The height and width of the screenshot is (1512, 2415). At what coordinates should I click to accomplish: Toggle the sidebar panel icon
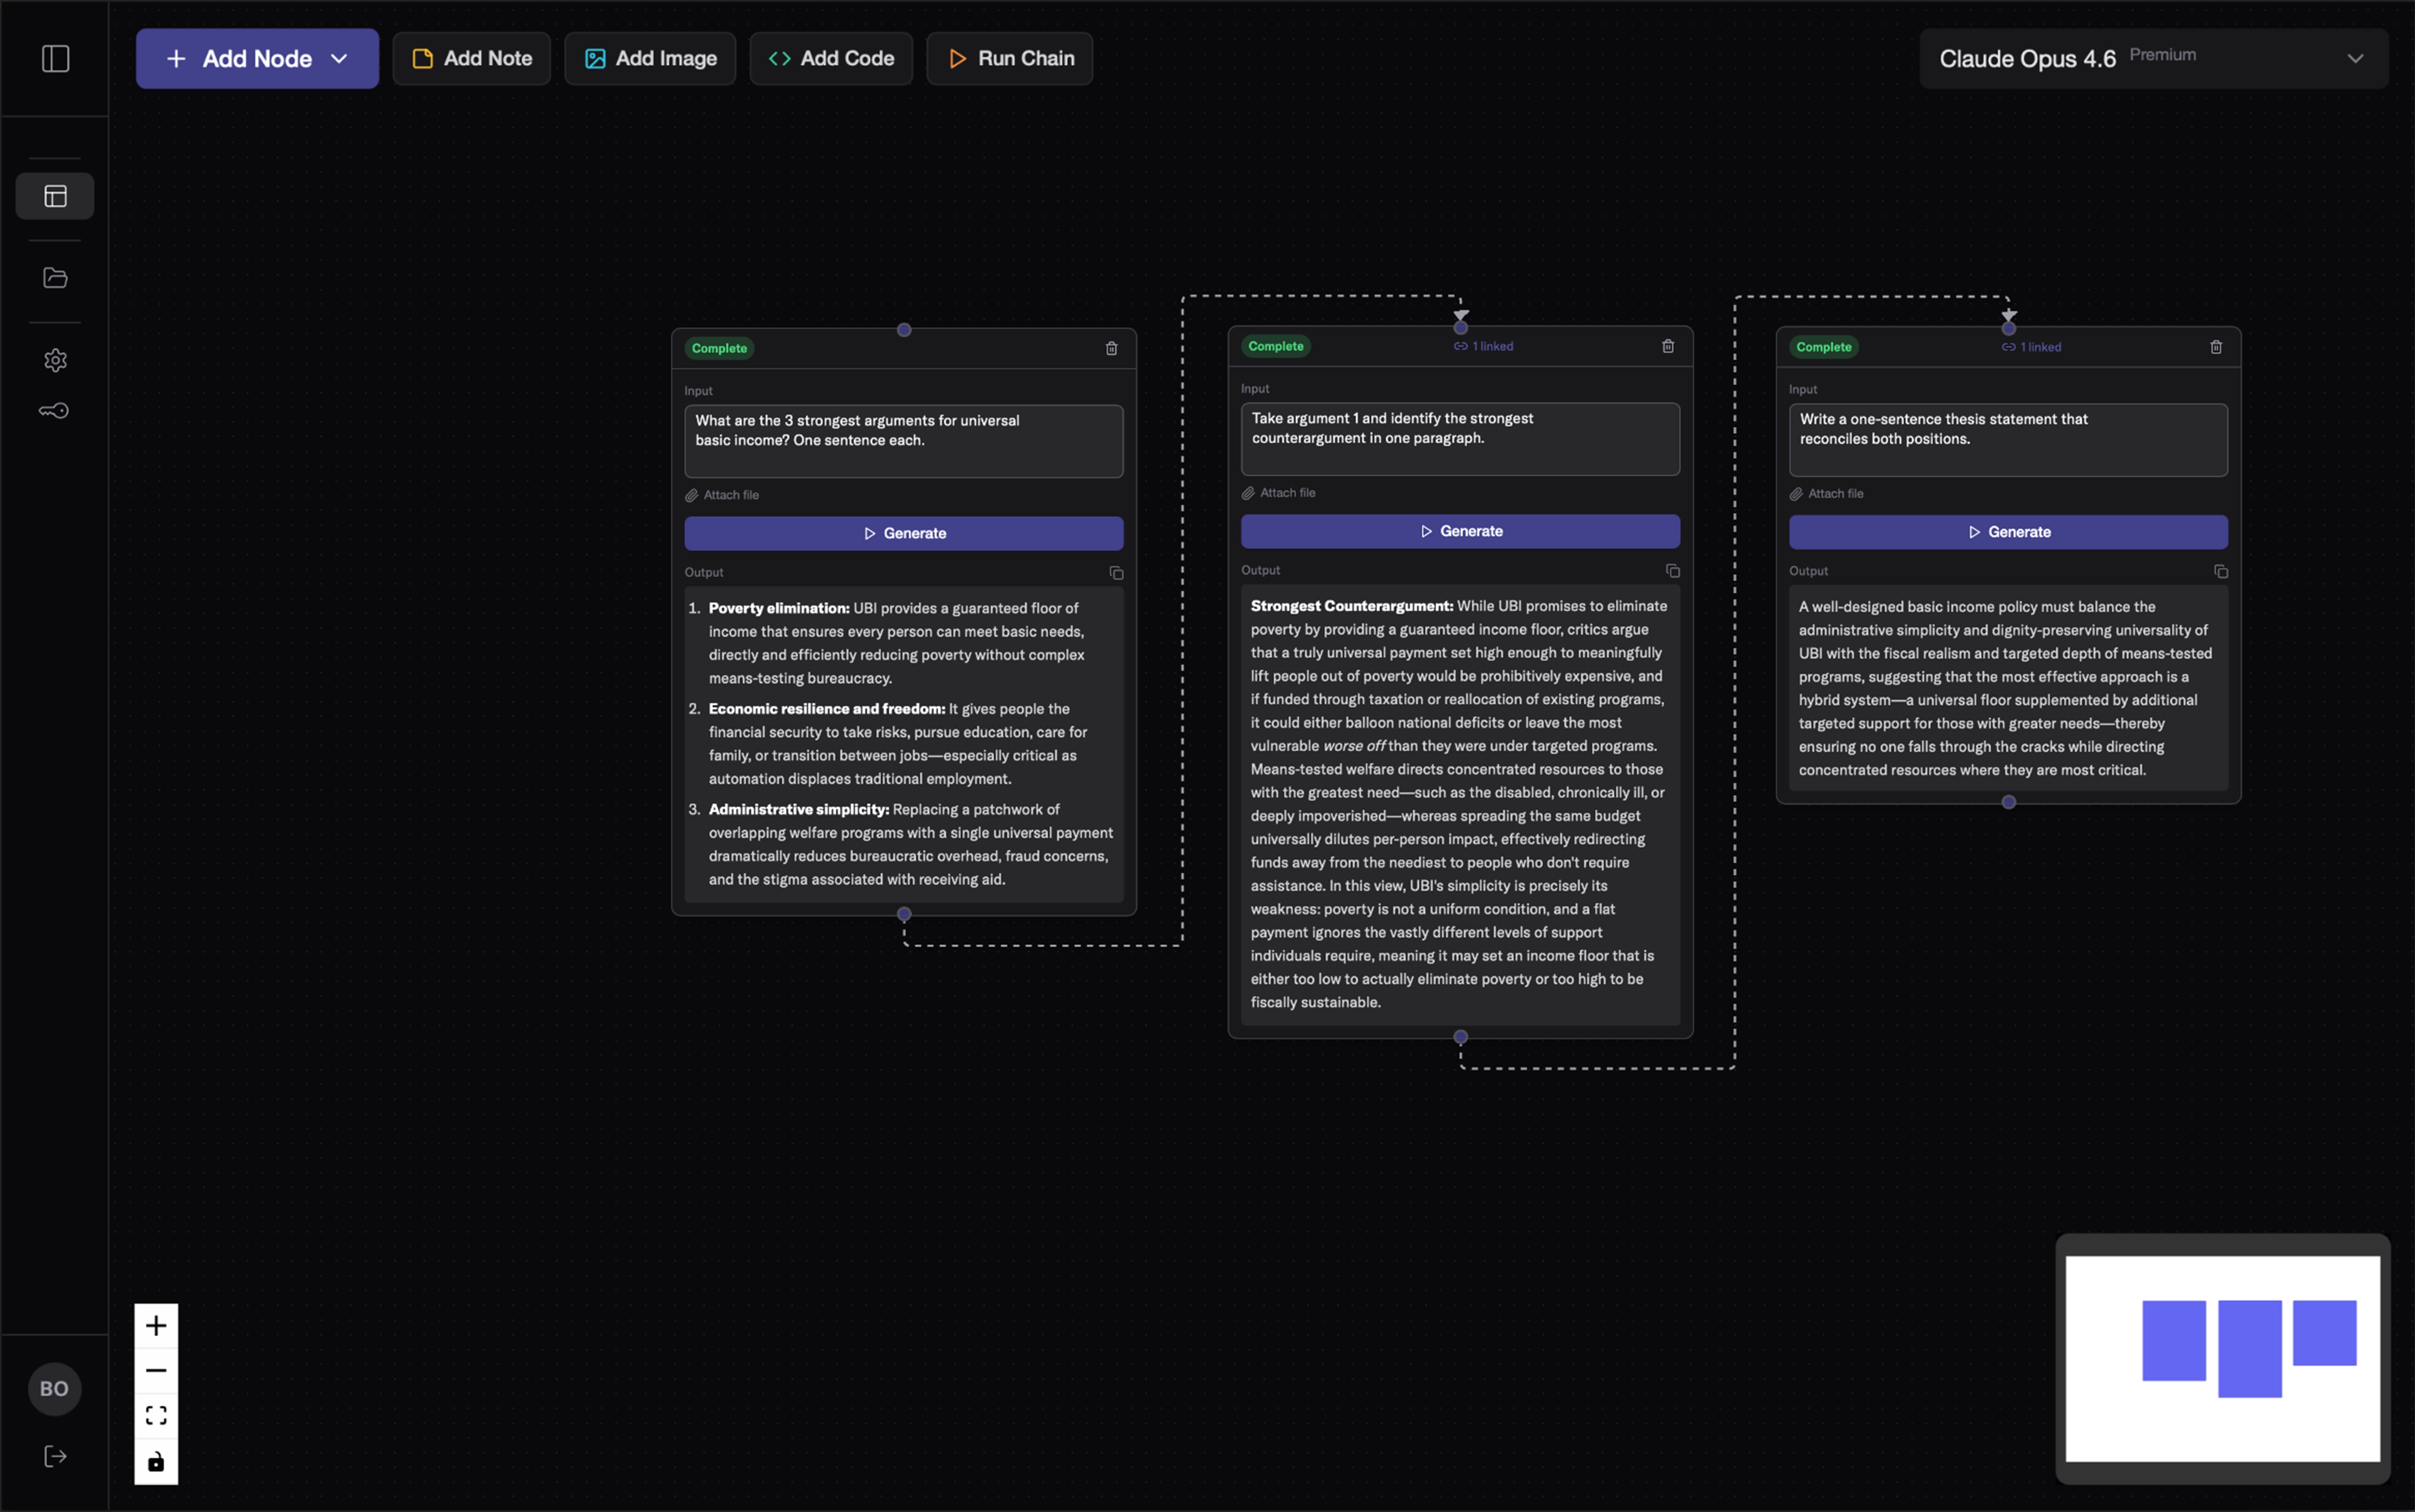point(55,59)
